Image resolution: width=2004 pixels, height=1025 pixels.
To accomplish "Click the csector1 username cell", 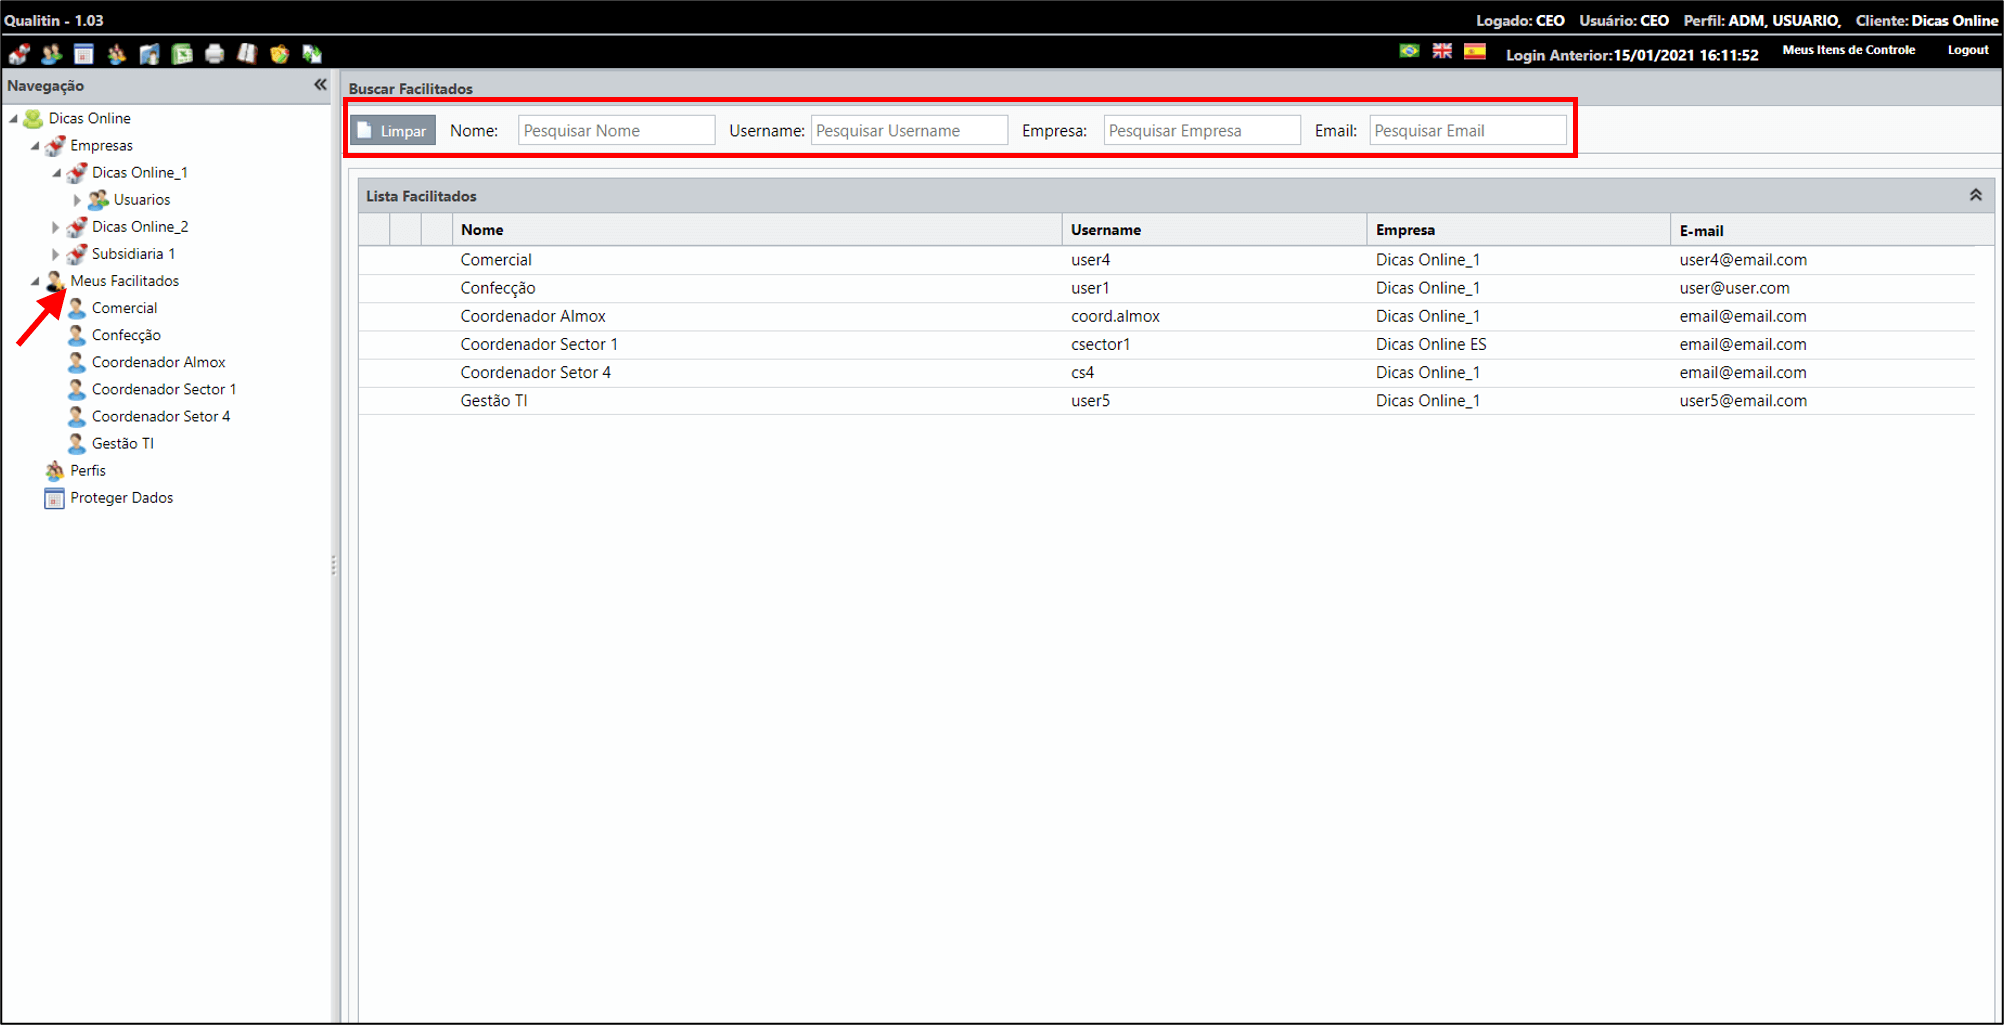I will pyautogui.click(x=1100, y=344).
